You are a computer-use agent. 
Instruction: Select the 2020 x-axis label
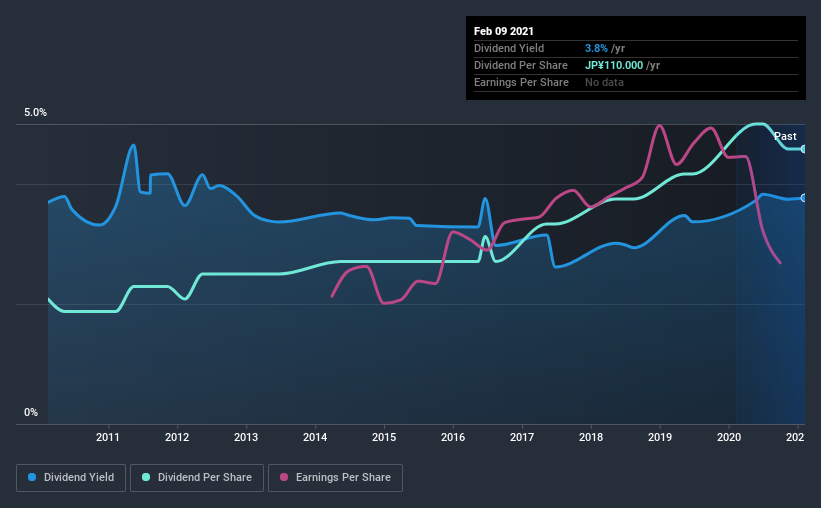pyautogui.click(x=729, y=437)
